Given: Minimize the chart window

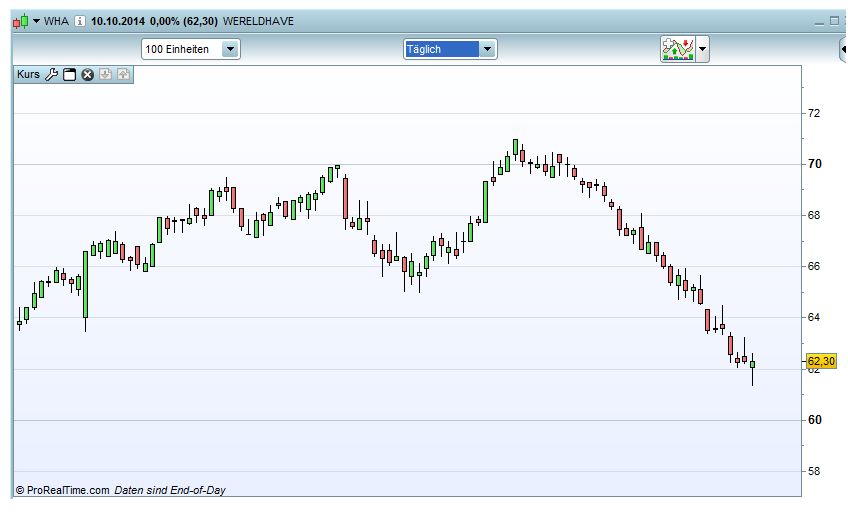Looking at the screenshot, I should 819,22.
